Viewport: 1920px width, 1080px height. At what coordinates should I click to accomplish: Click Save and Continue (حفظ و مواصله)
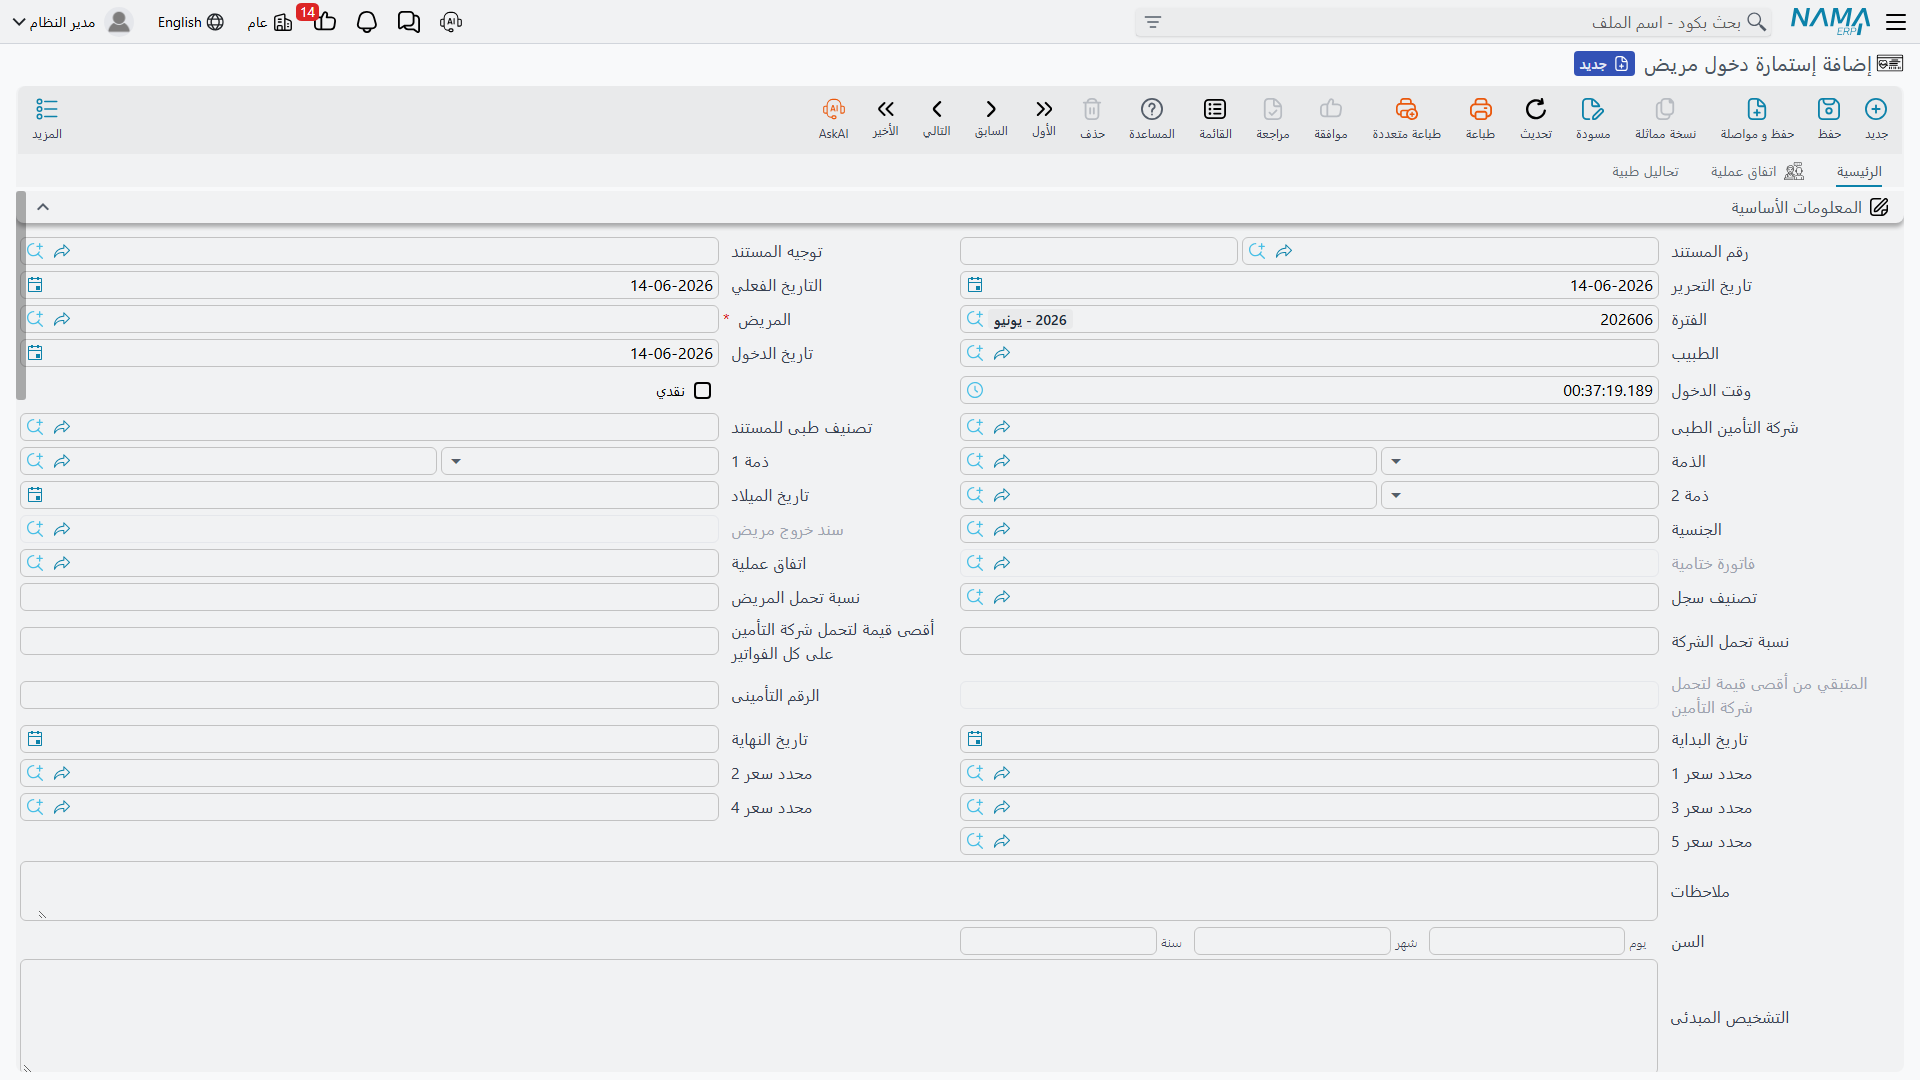click(x=1757, y=118)
